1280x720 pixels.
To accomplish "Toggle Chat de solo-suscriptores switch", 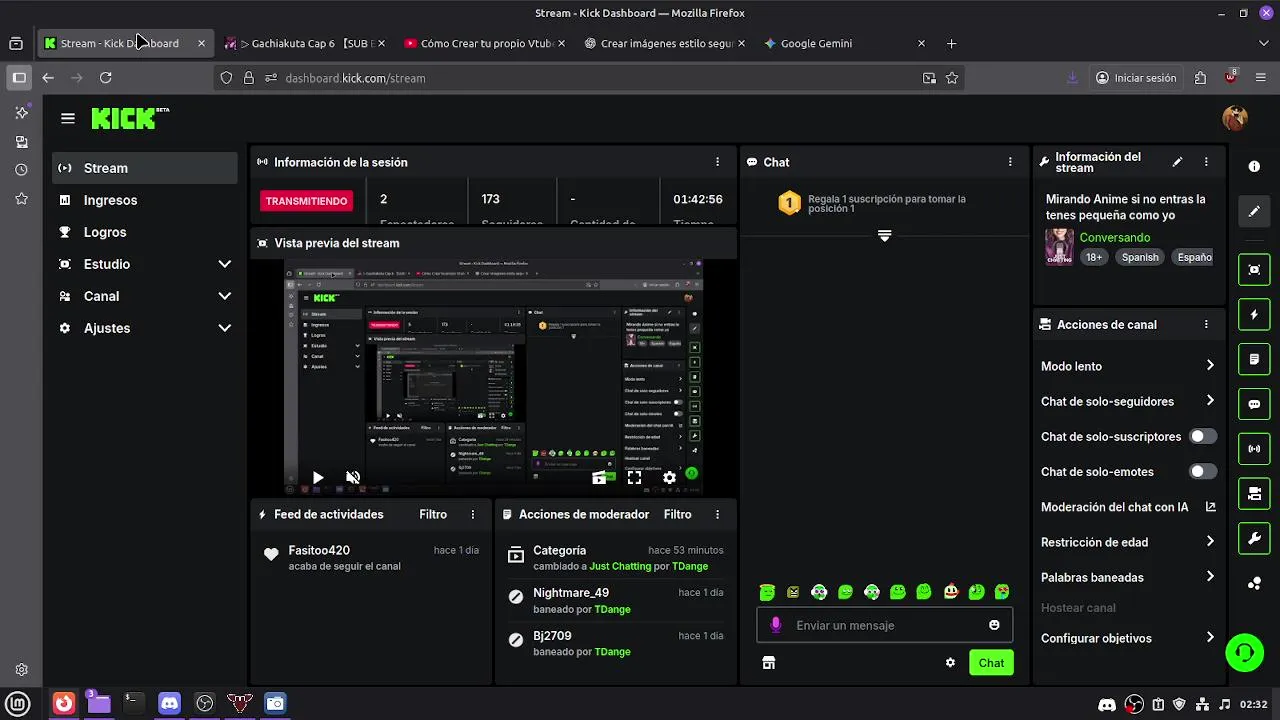I will pyautogui.click(x=1203, y=437).
